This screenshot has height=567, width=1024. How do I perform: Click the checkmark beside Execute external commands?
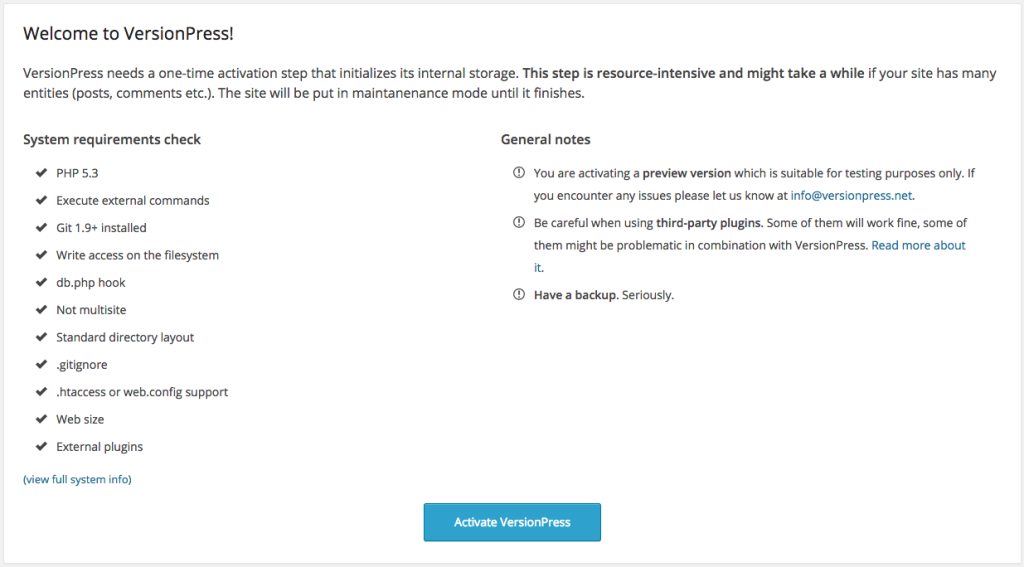pyautogui.click(x=41, y=200)
